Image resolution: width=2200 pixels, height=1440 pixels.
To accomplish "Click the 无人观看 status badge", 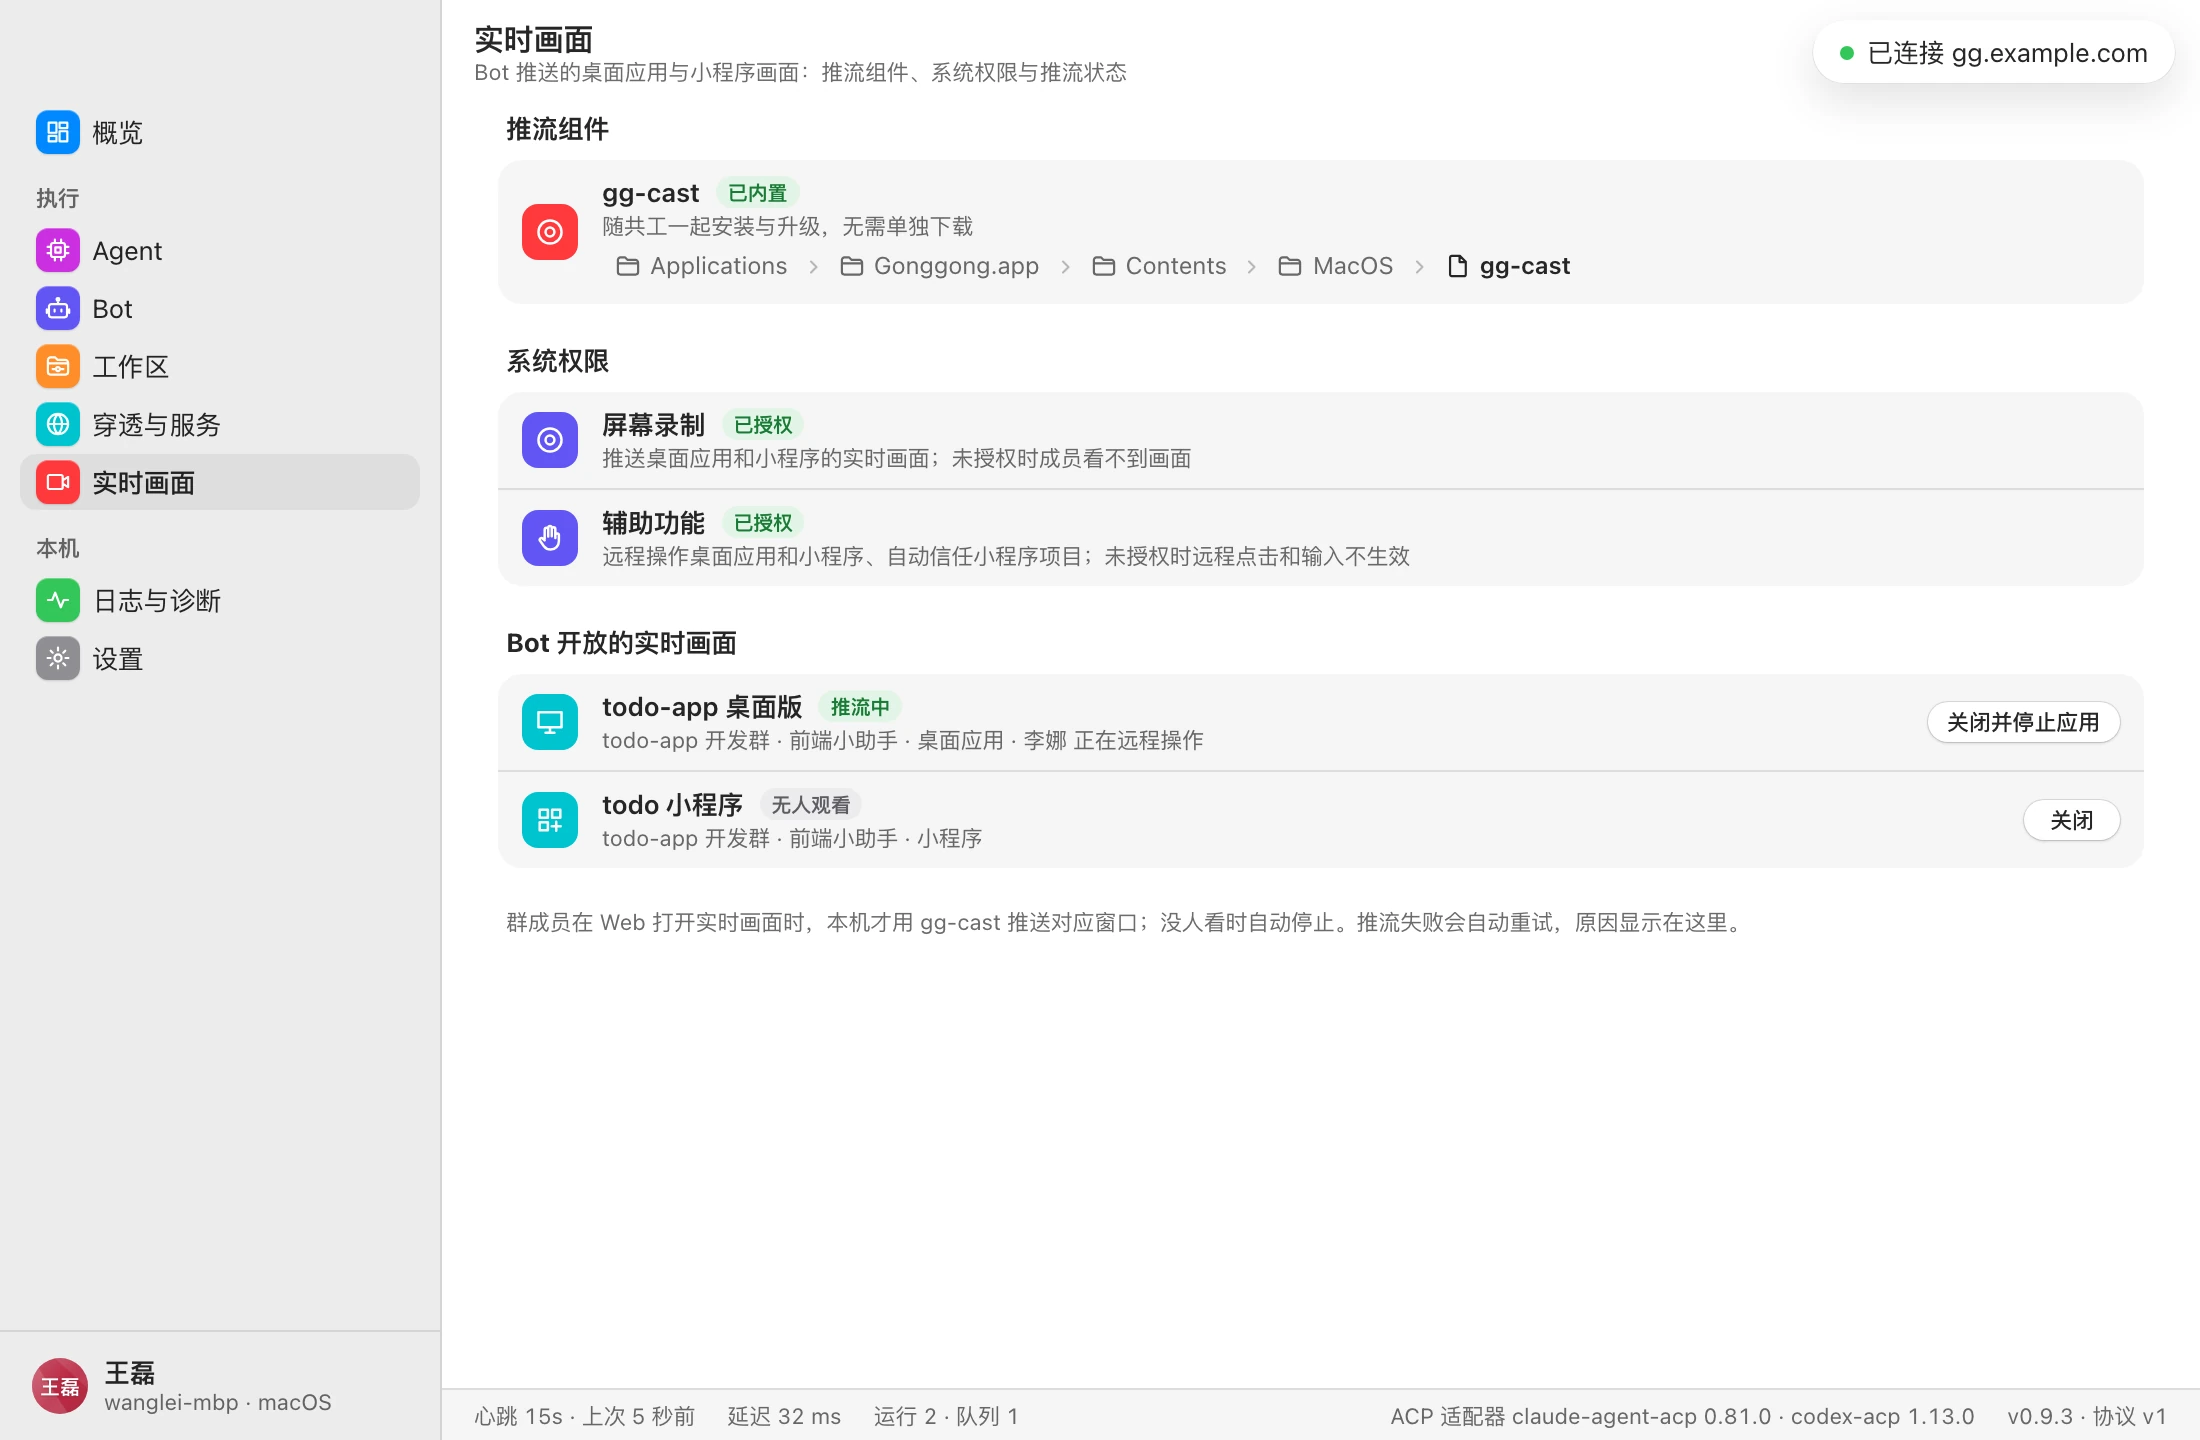I will pyautogui.click(x=811, y=805).
